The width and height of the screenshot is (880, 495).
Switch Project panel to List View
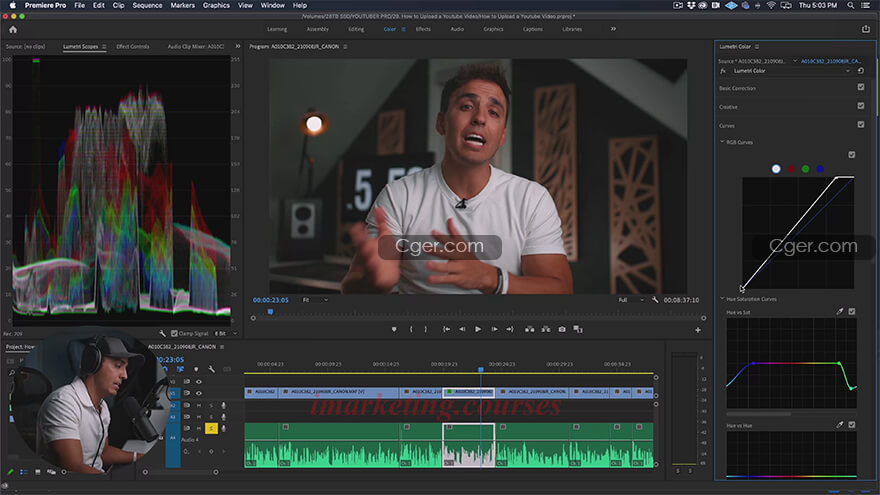pos(24,472)
